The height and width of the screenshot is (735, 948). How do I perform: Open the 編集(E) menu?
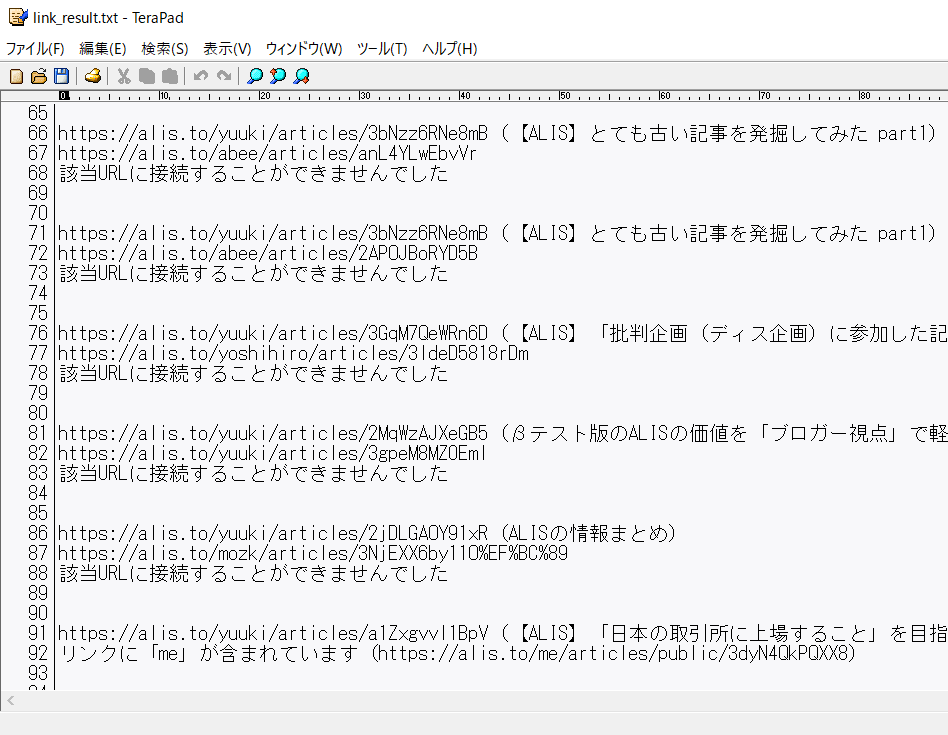pyautogui.click(x=103, y=48)
